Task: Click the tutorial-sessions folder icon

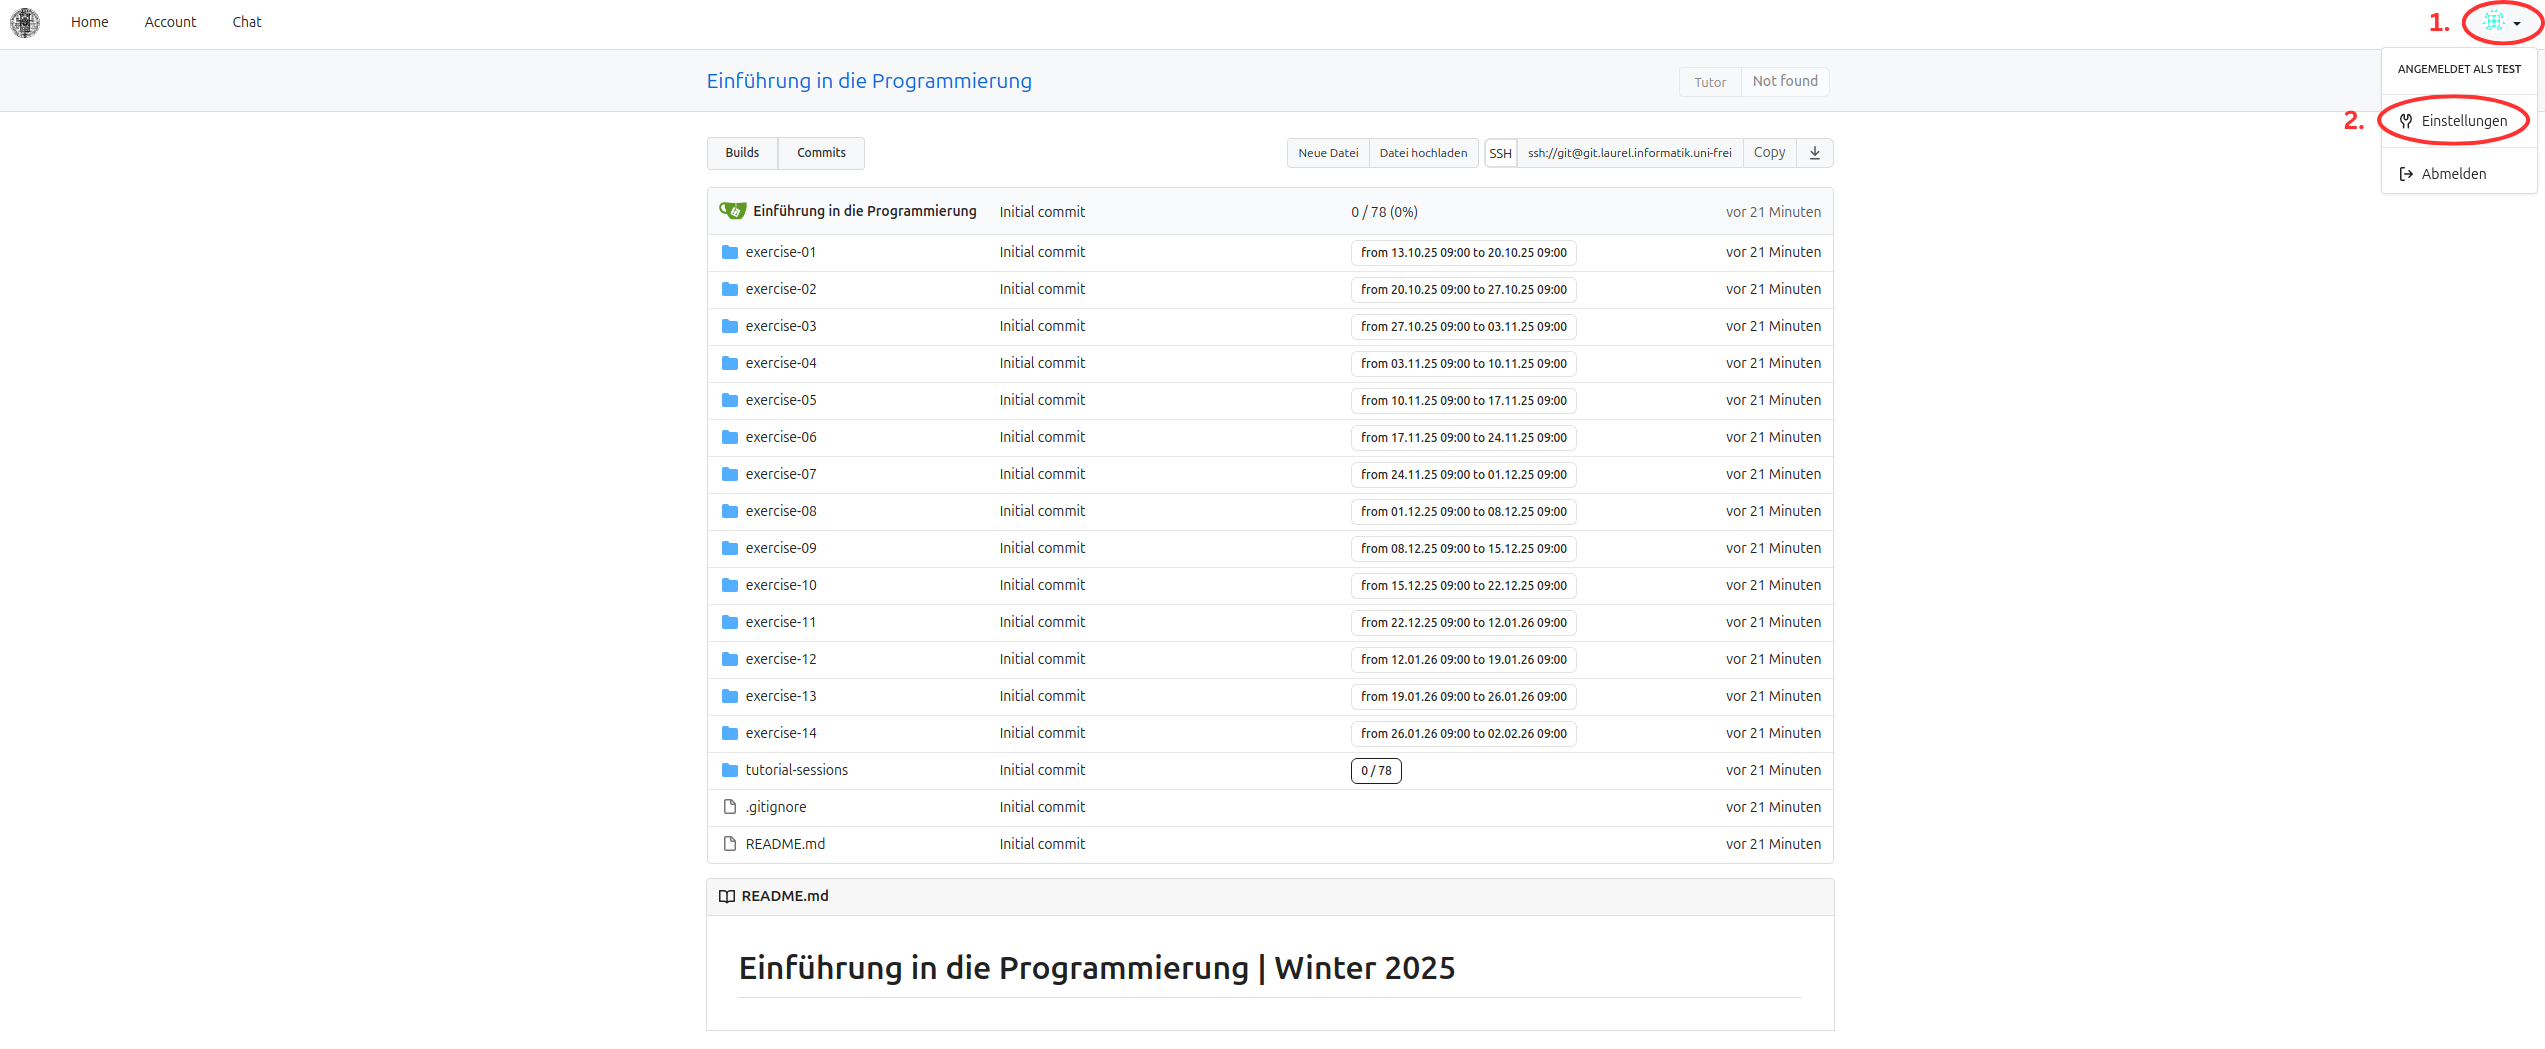Action: (x=730, y=770)
